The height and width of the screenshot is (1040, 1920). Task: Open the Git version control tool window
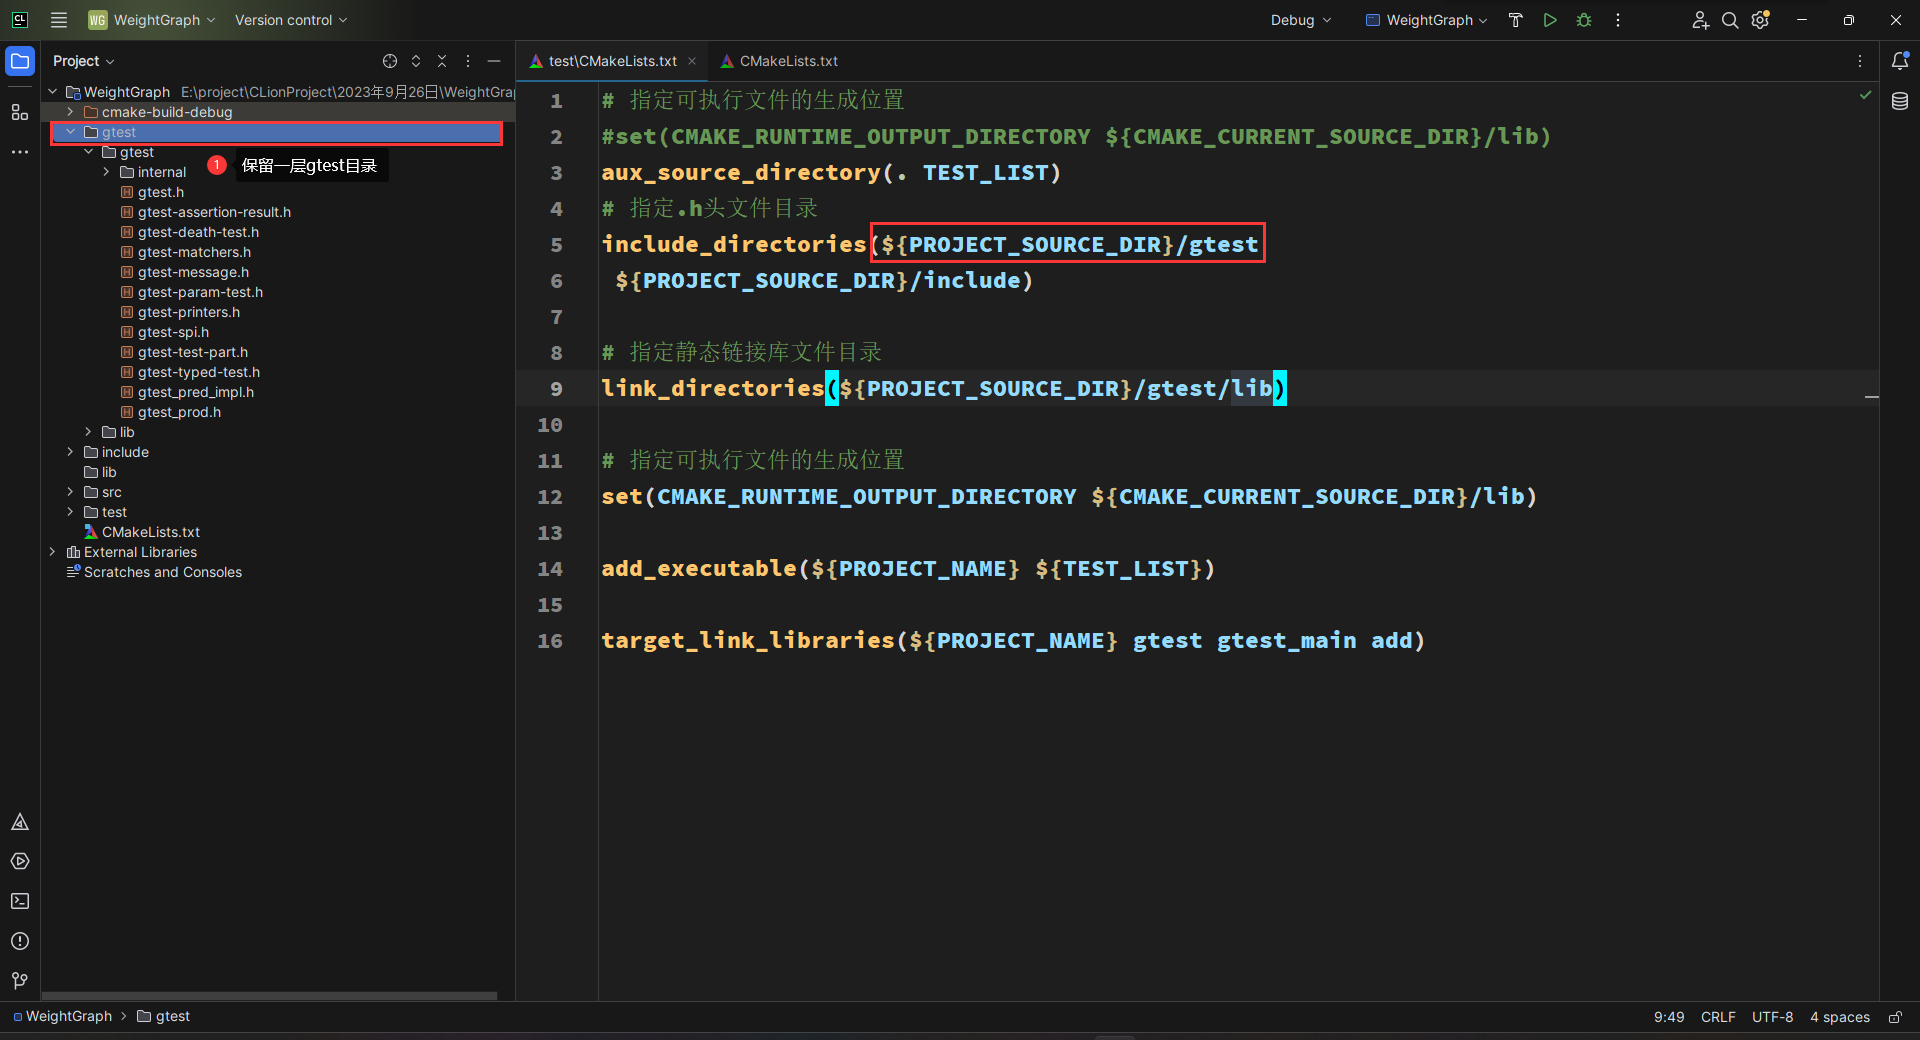point(20,981)
